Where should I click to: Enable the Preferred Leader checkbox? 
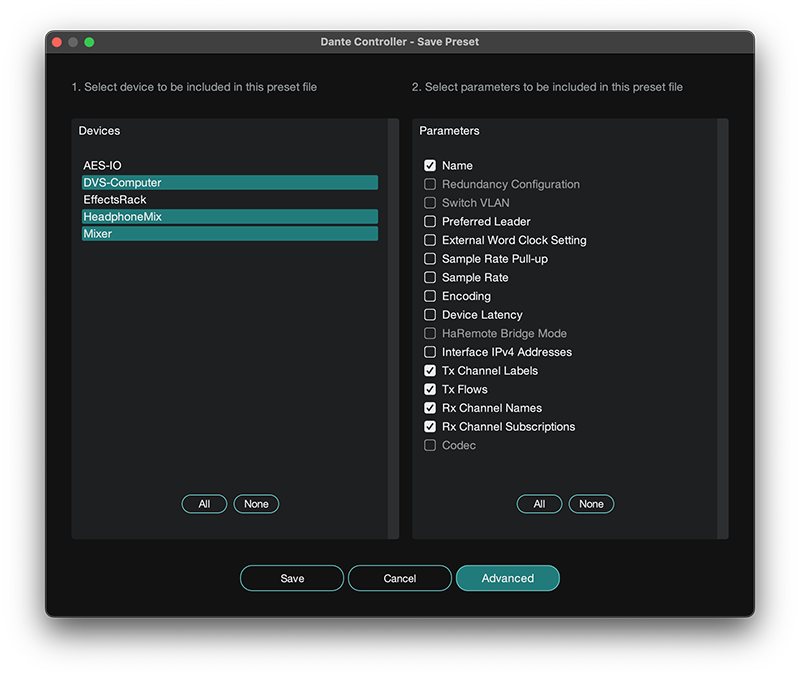pos(430,221)
